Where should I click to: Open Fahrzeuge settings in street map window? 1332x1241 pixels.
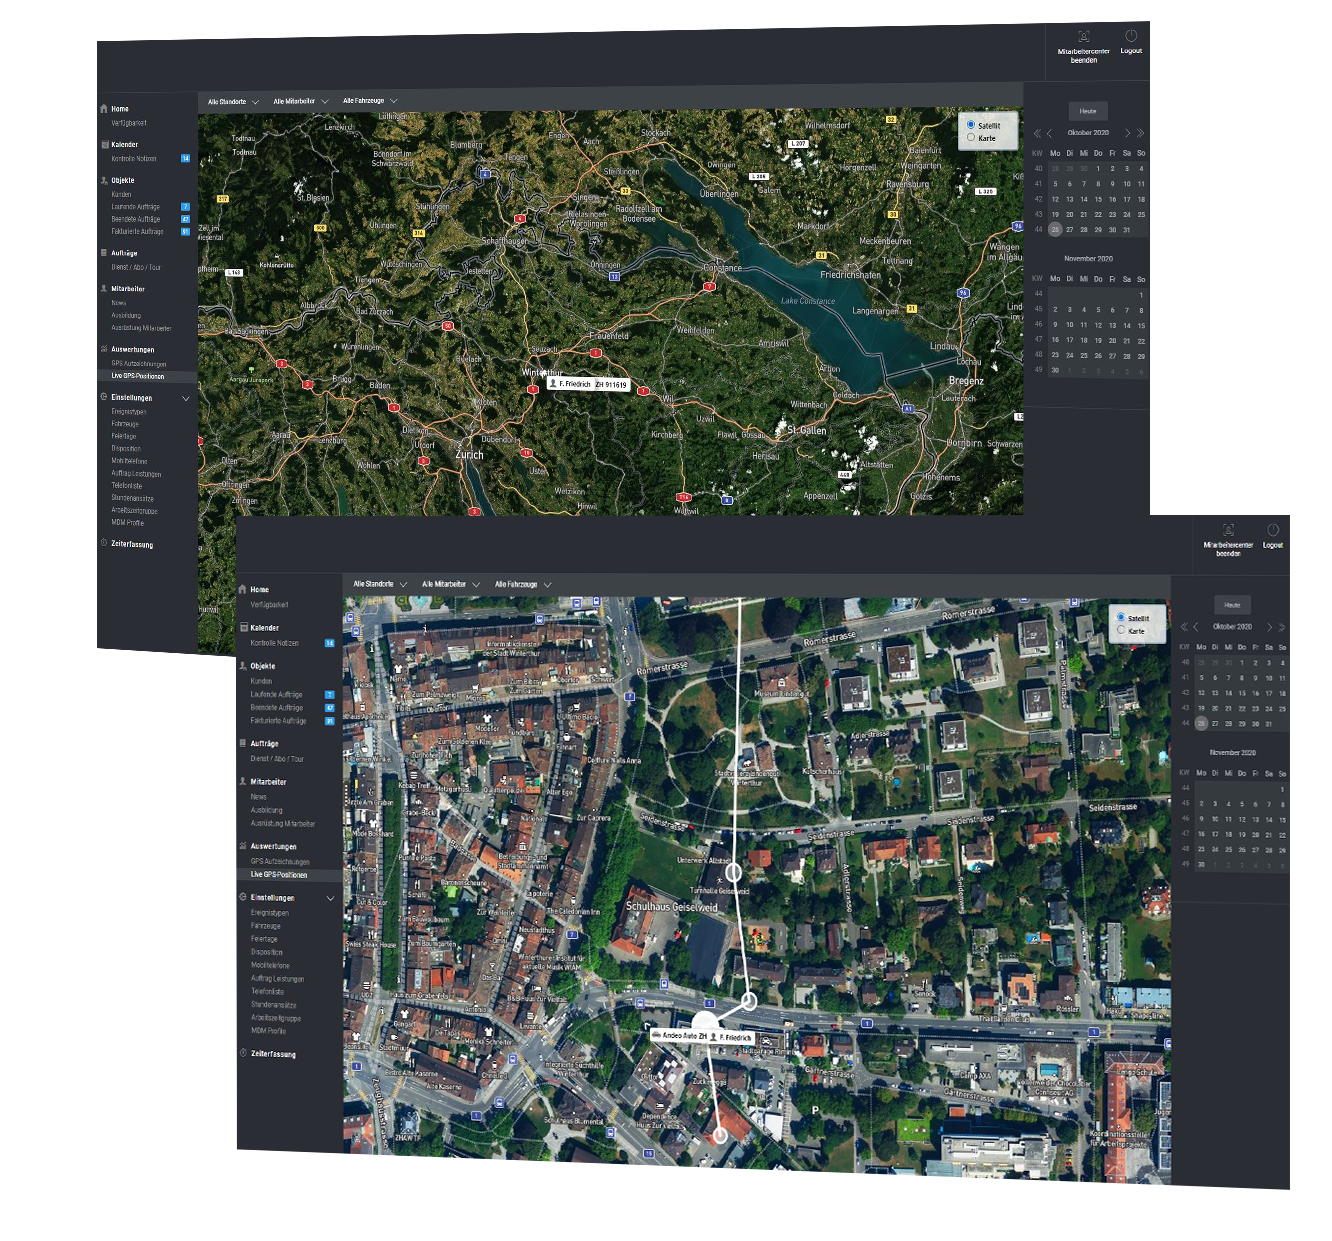pyautogui.click(x=265, y=926)
